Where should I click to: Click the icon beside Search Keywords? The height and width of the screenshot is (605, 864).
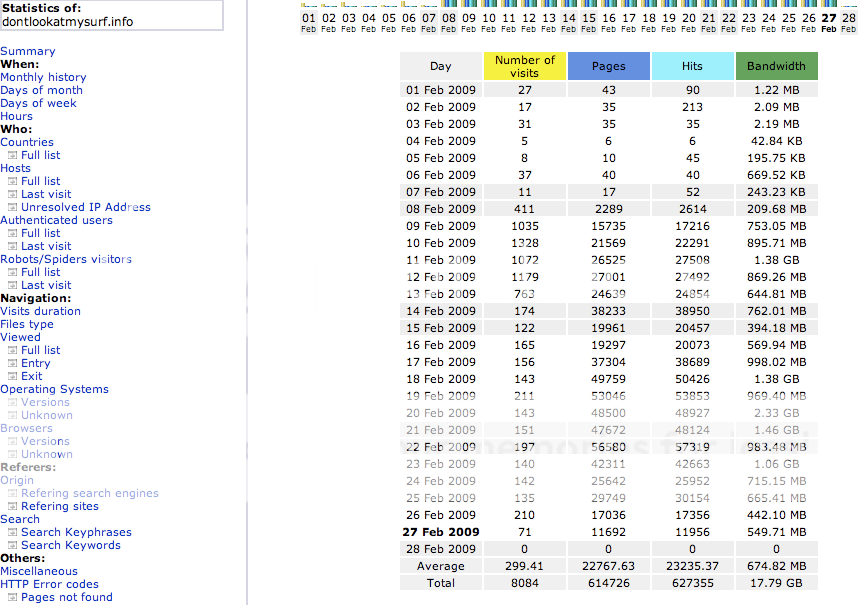[12, 546]
